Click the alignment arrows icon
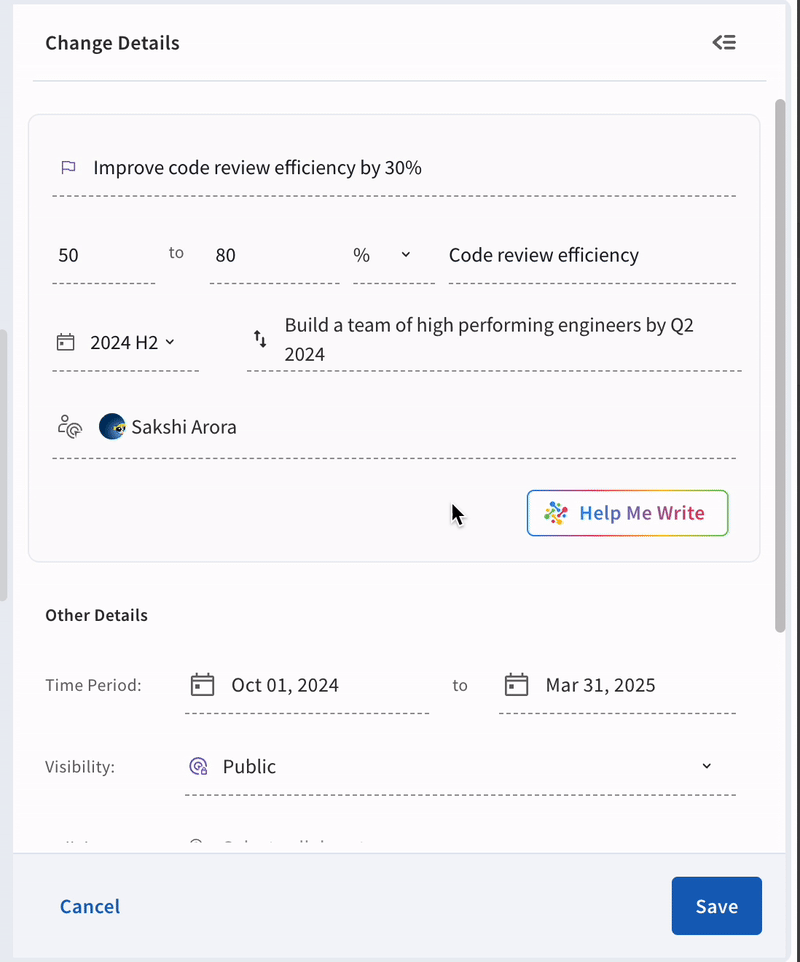Image resolution: width=800 pixels, height=962 pixels. click(260, 339)
